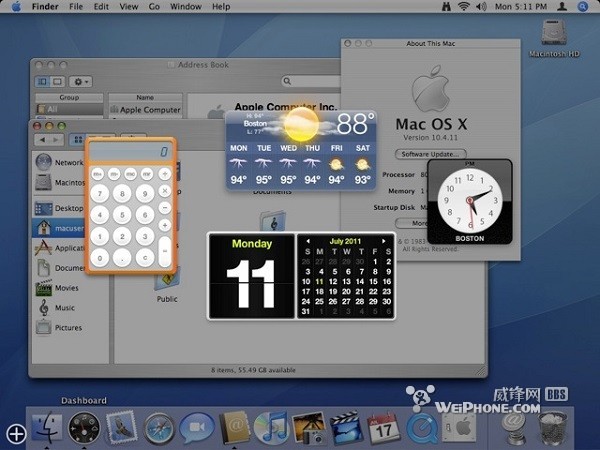Image resolution: width=600 pixels, height=450 pixels.
Task: Open Spotlight search in the menu bar
Action: 583,7
